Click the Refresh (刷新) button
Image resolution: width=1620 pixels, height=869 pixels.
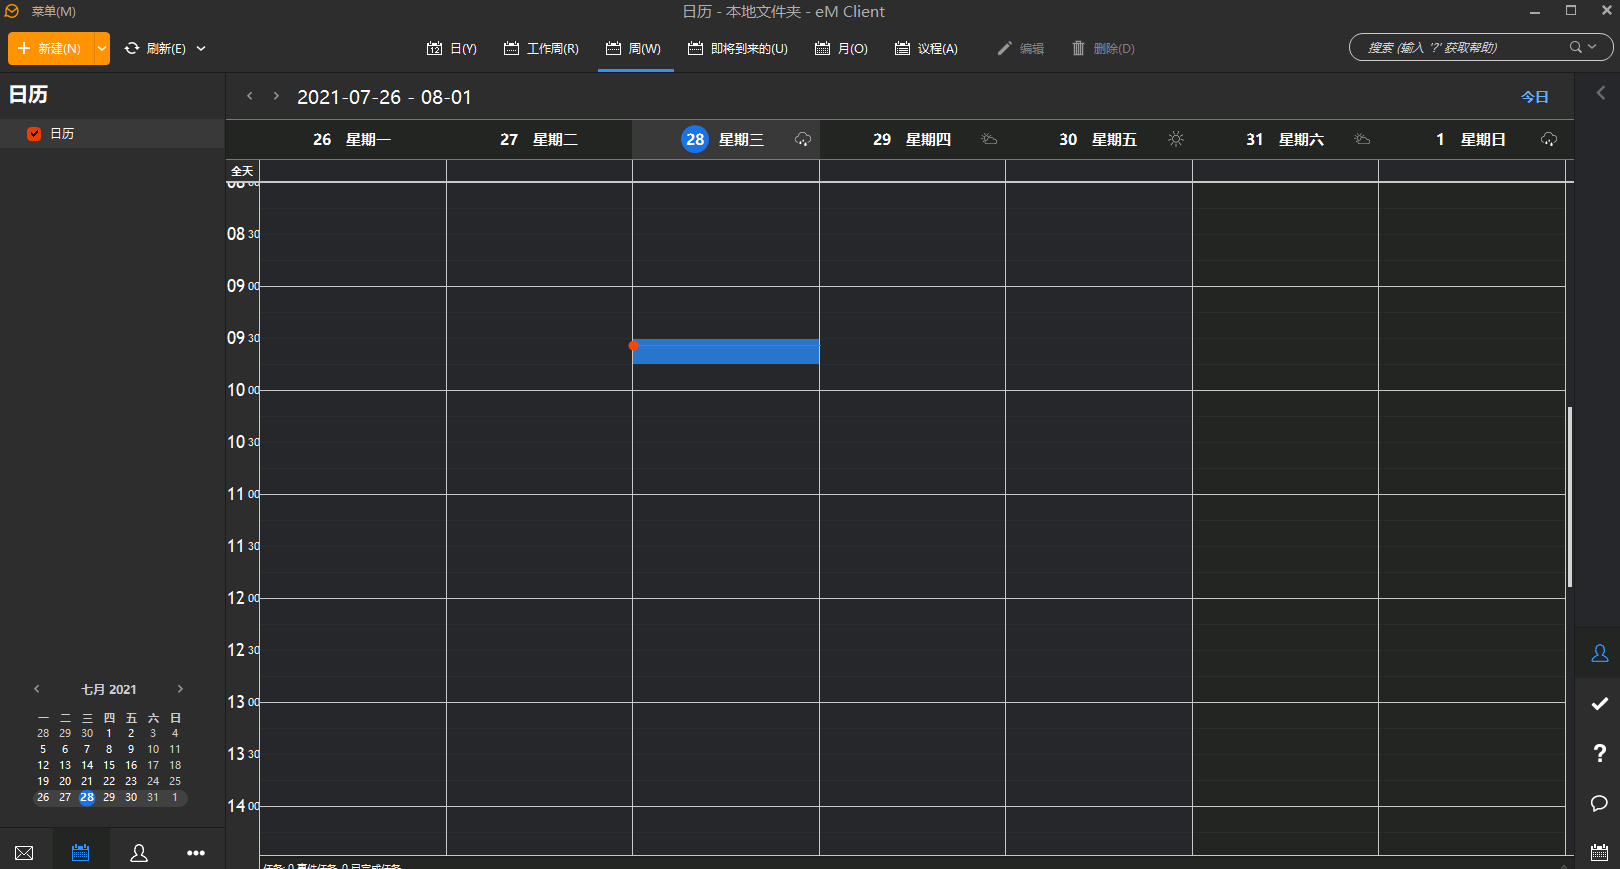click(155, 48)
